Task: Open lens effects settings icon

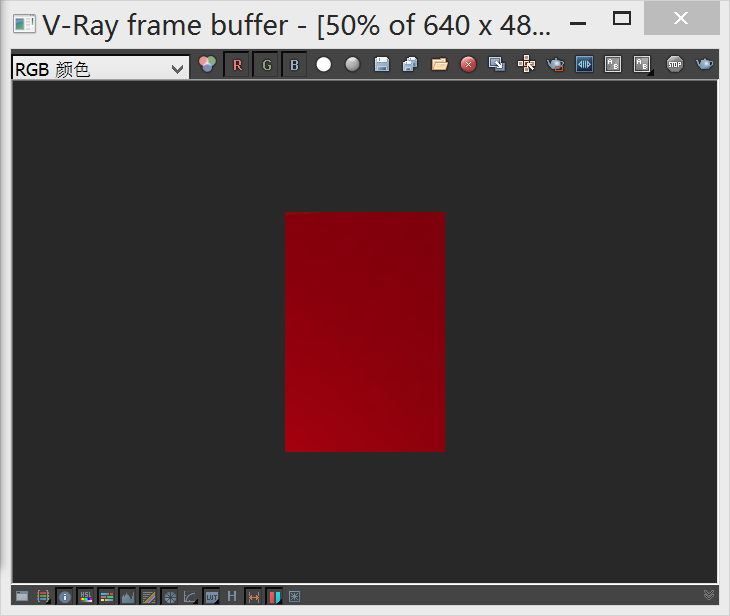Action: 294,596
